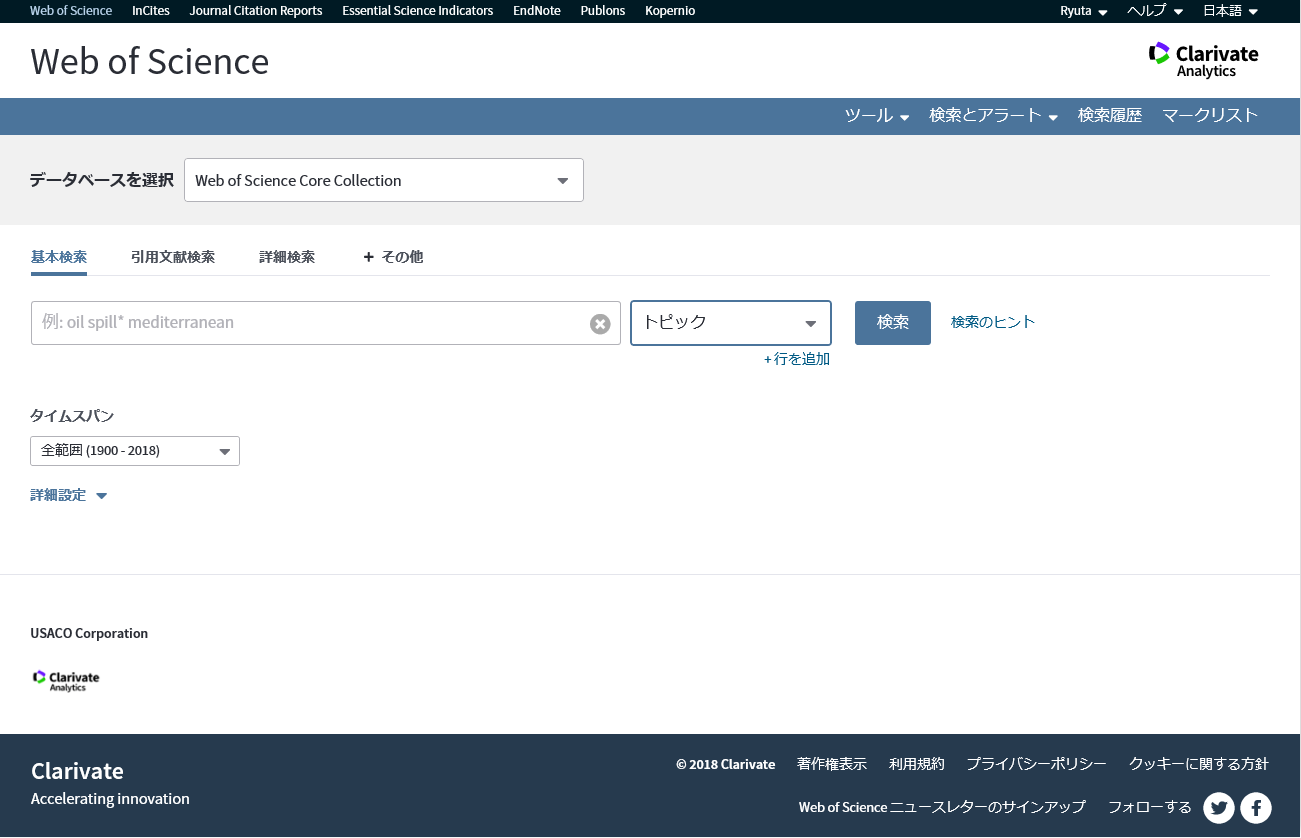Open the Web of Science Core Collection database dropdown
The image size is (1301, 838).
pyautogui.click(x=384, y=180)
